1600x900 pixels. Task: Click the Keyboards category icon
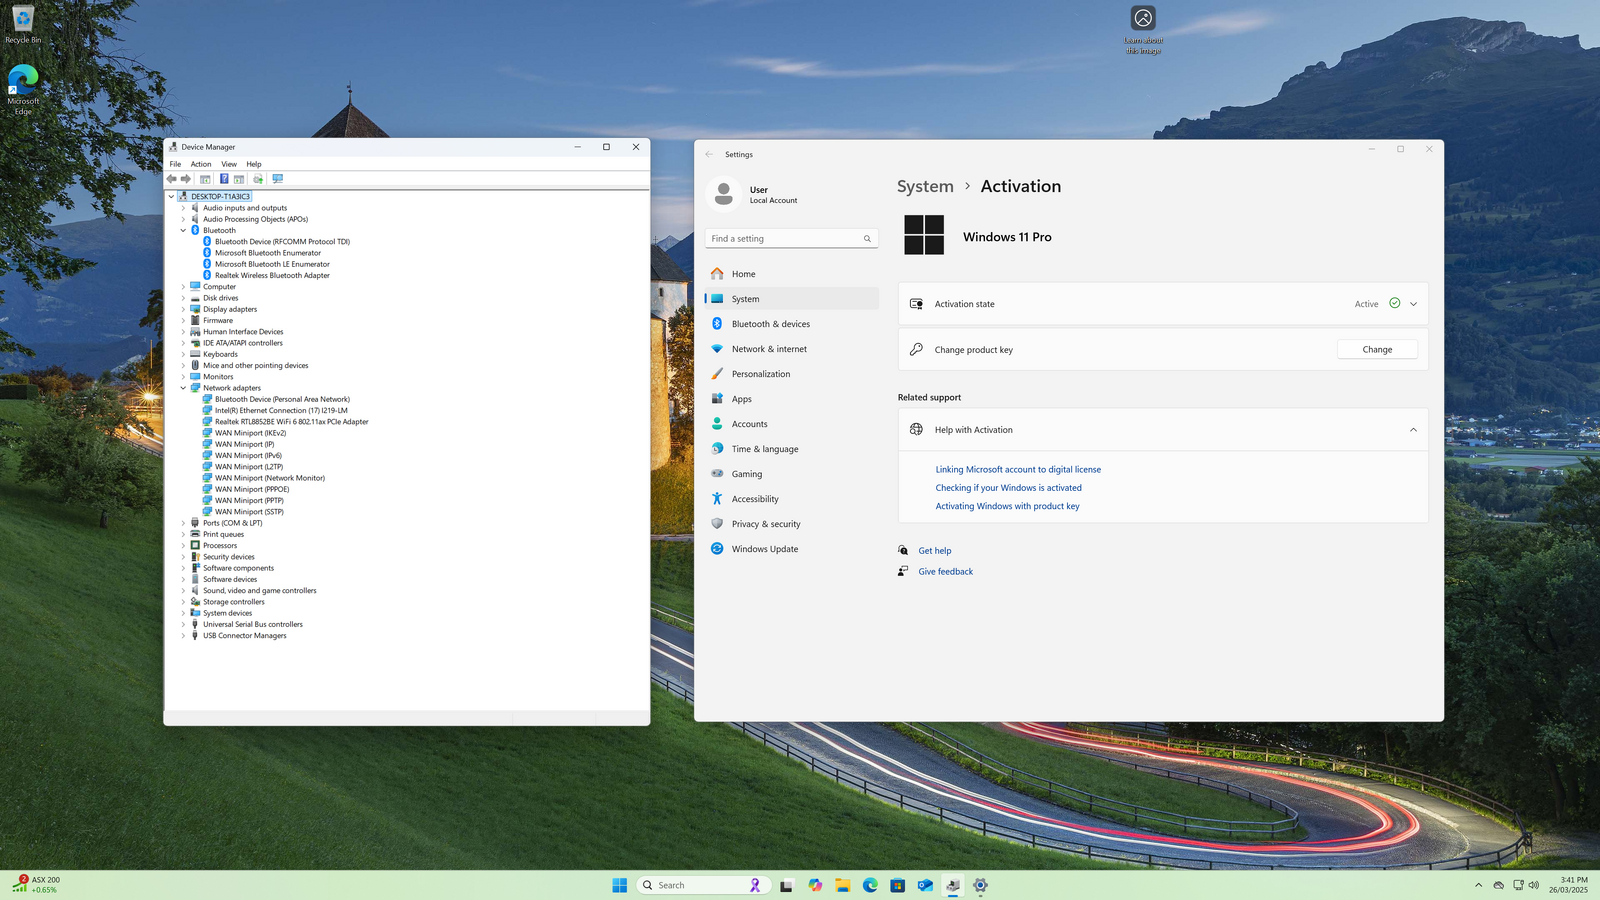[195, 354]
